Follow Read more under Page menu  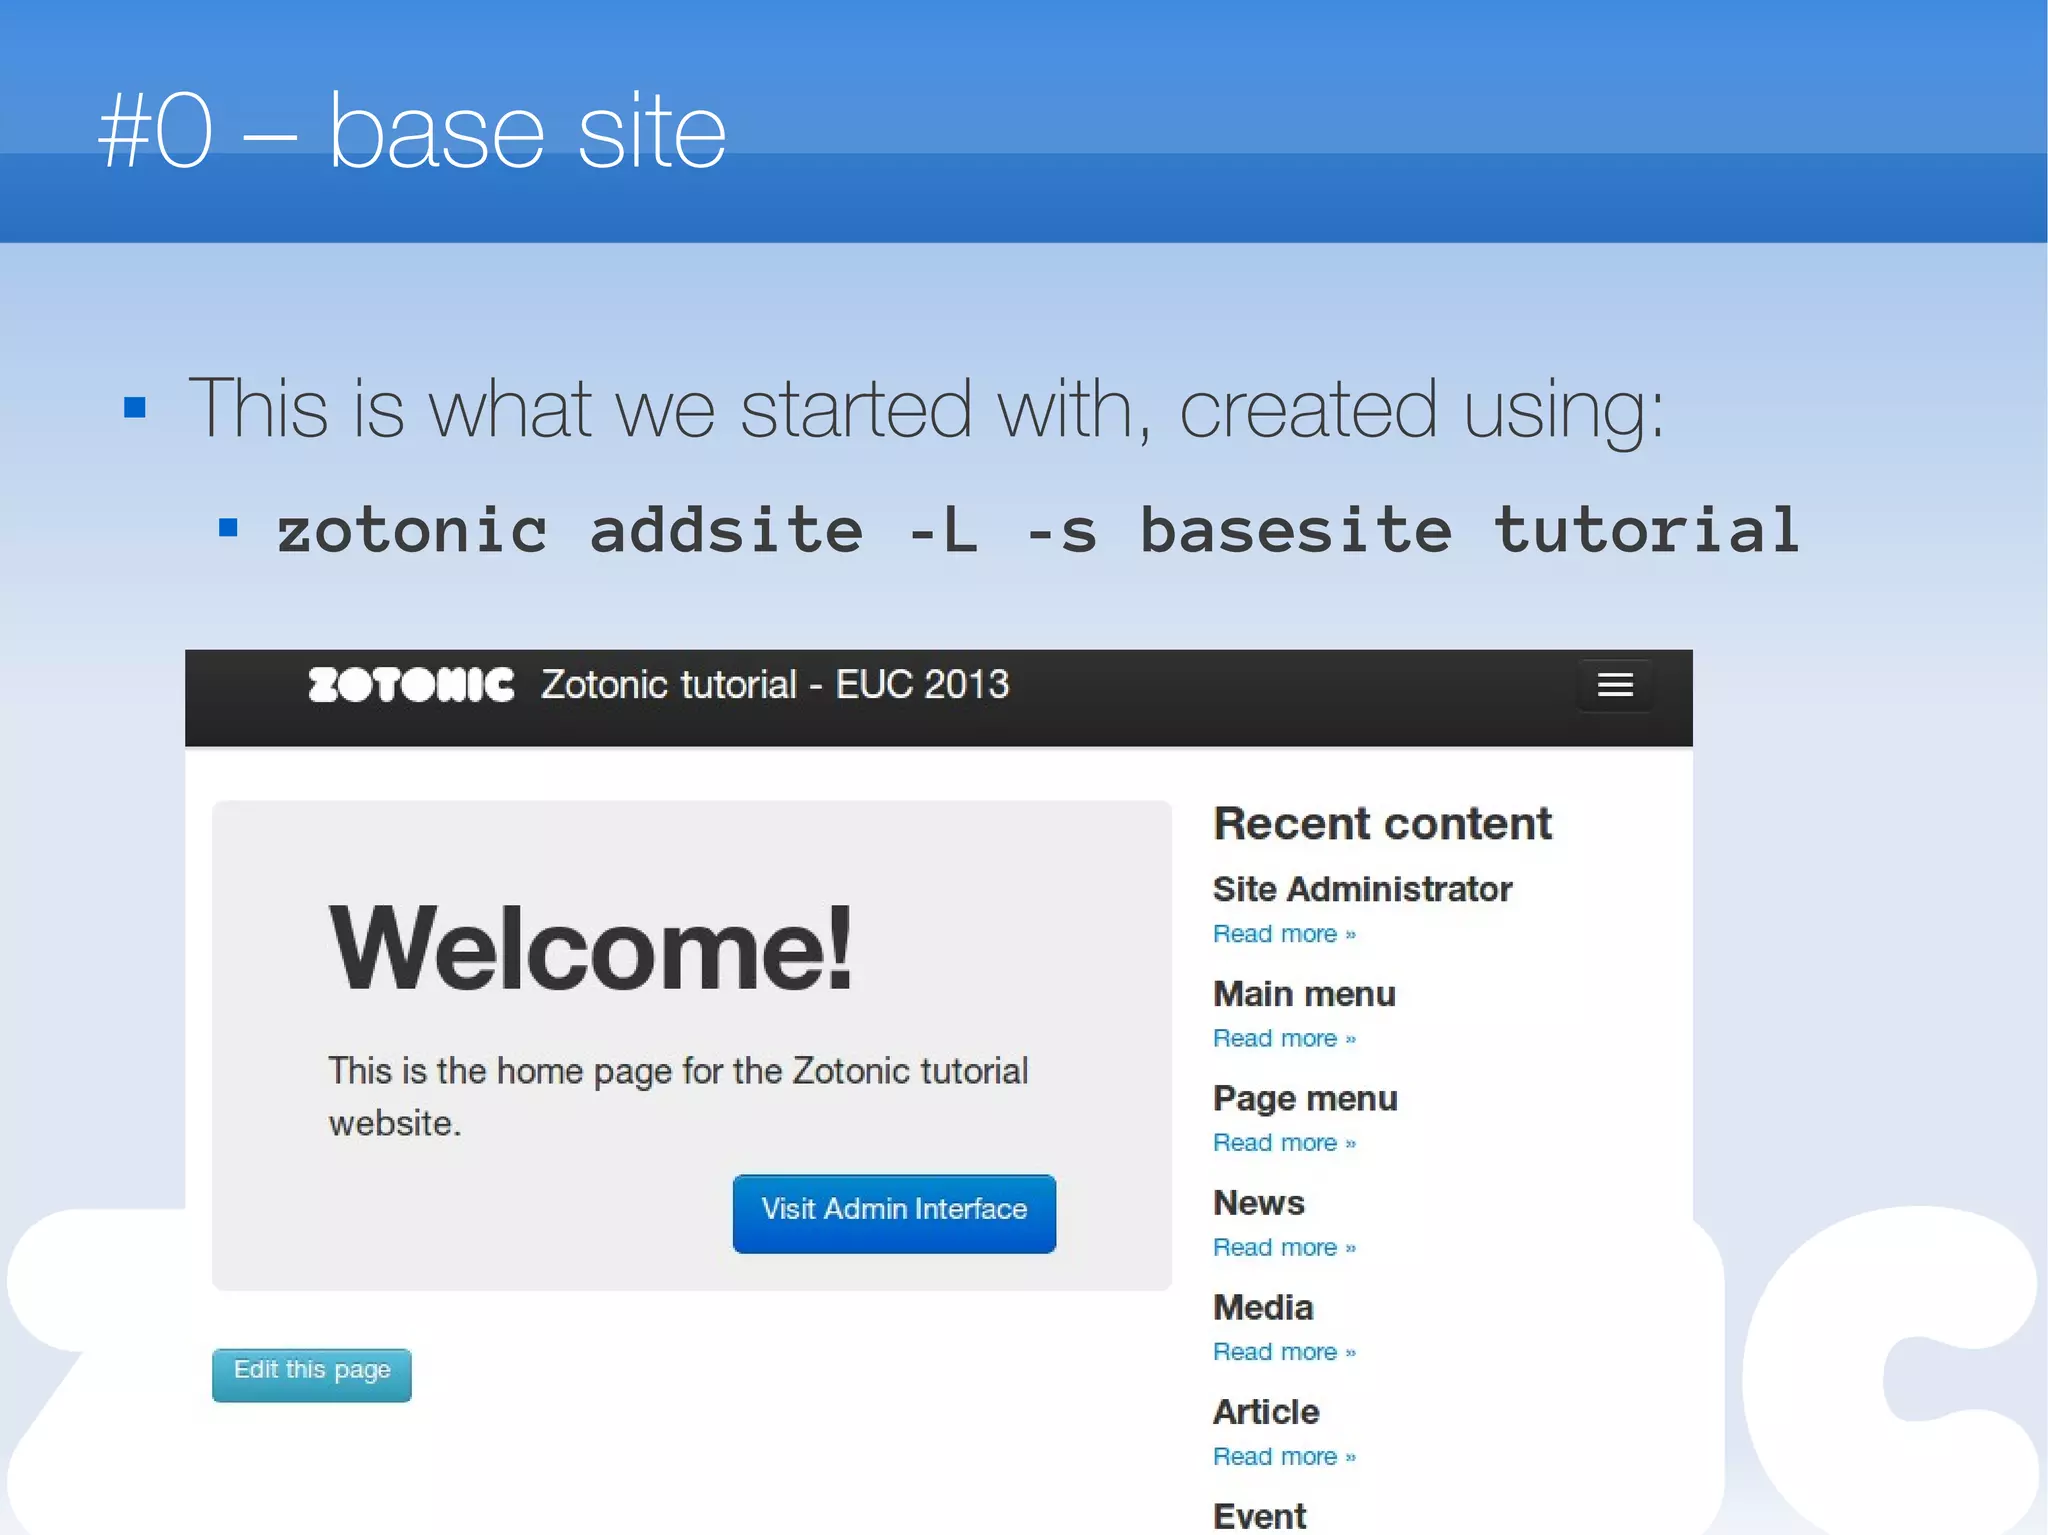1284,1143
